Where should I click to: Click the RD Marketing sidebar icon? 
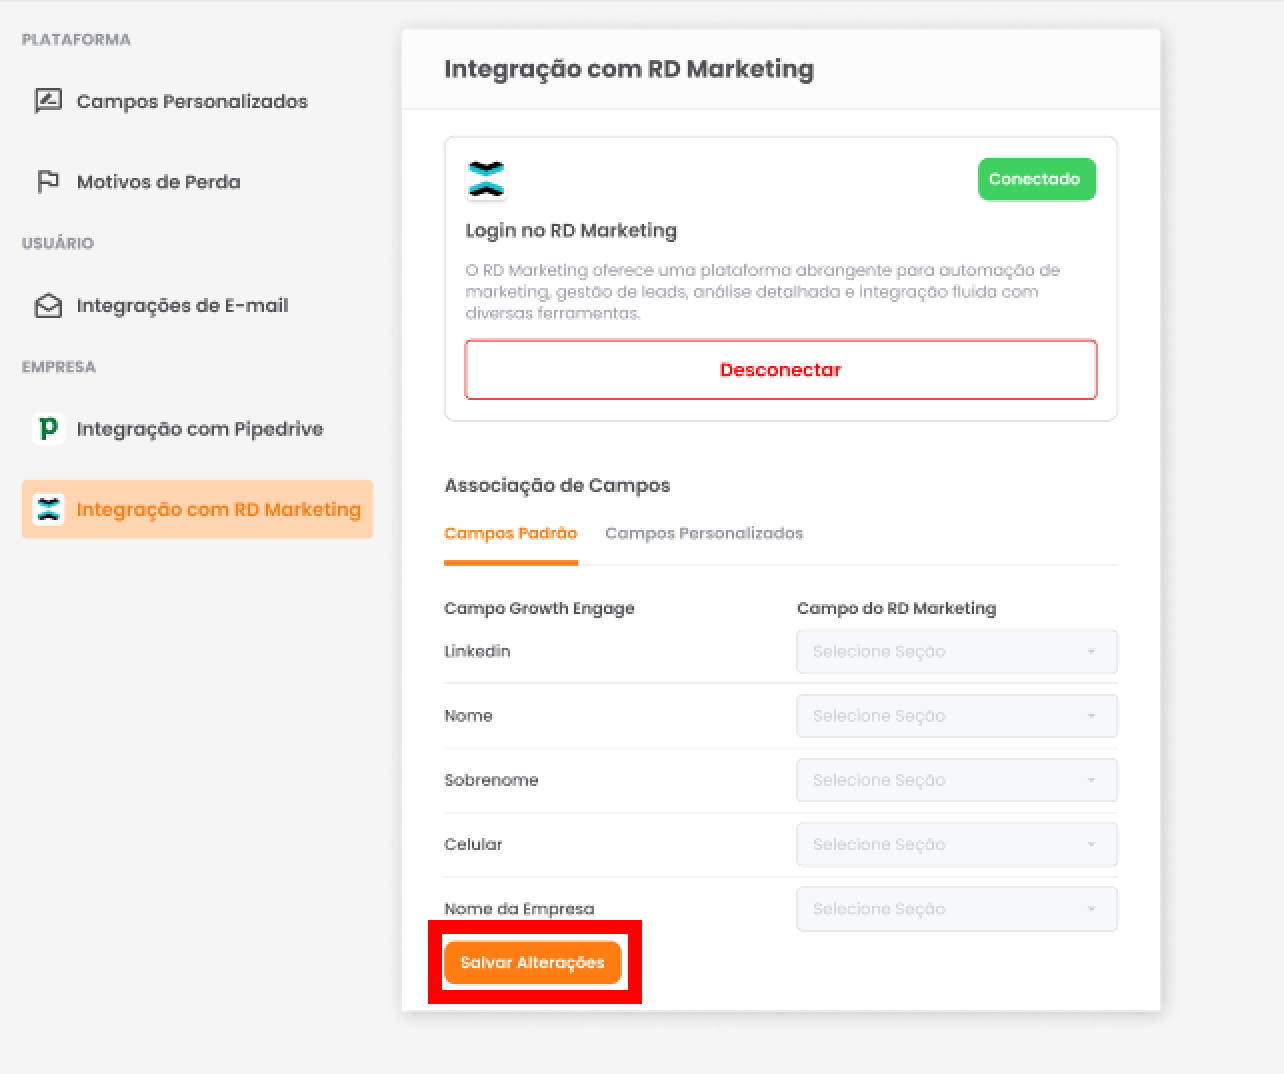point(48,509)
